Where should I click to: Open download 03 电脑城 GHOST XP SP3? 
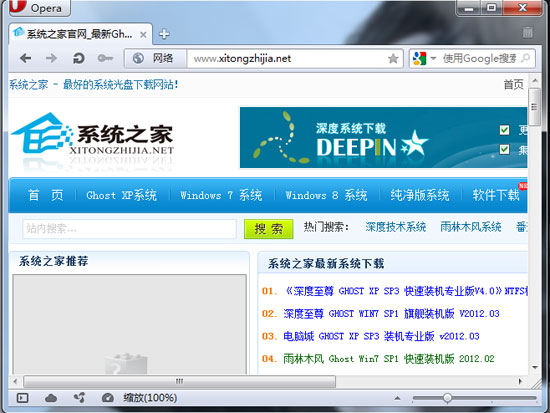(381, 336)
